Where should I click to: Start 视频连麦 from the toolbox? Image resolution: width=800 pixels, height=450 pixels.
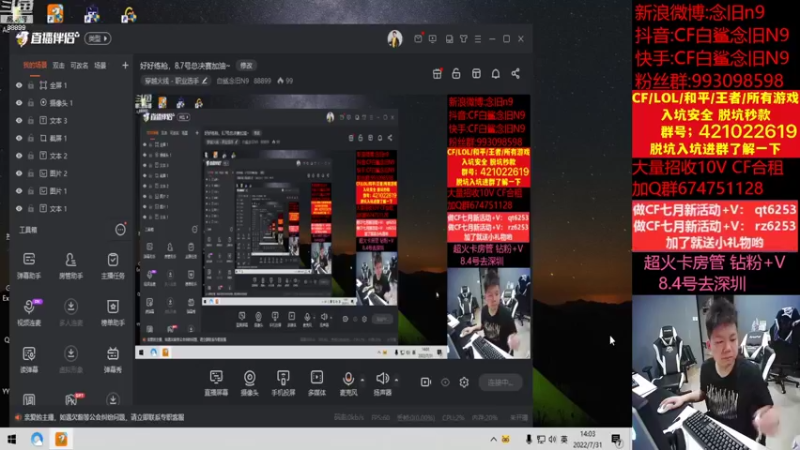(x=29, y=312)
